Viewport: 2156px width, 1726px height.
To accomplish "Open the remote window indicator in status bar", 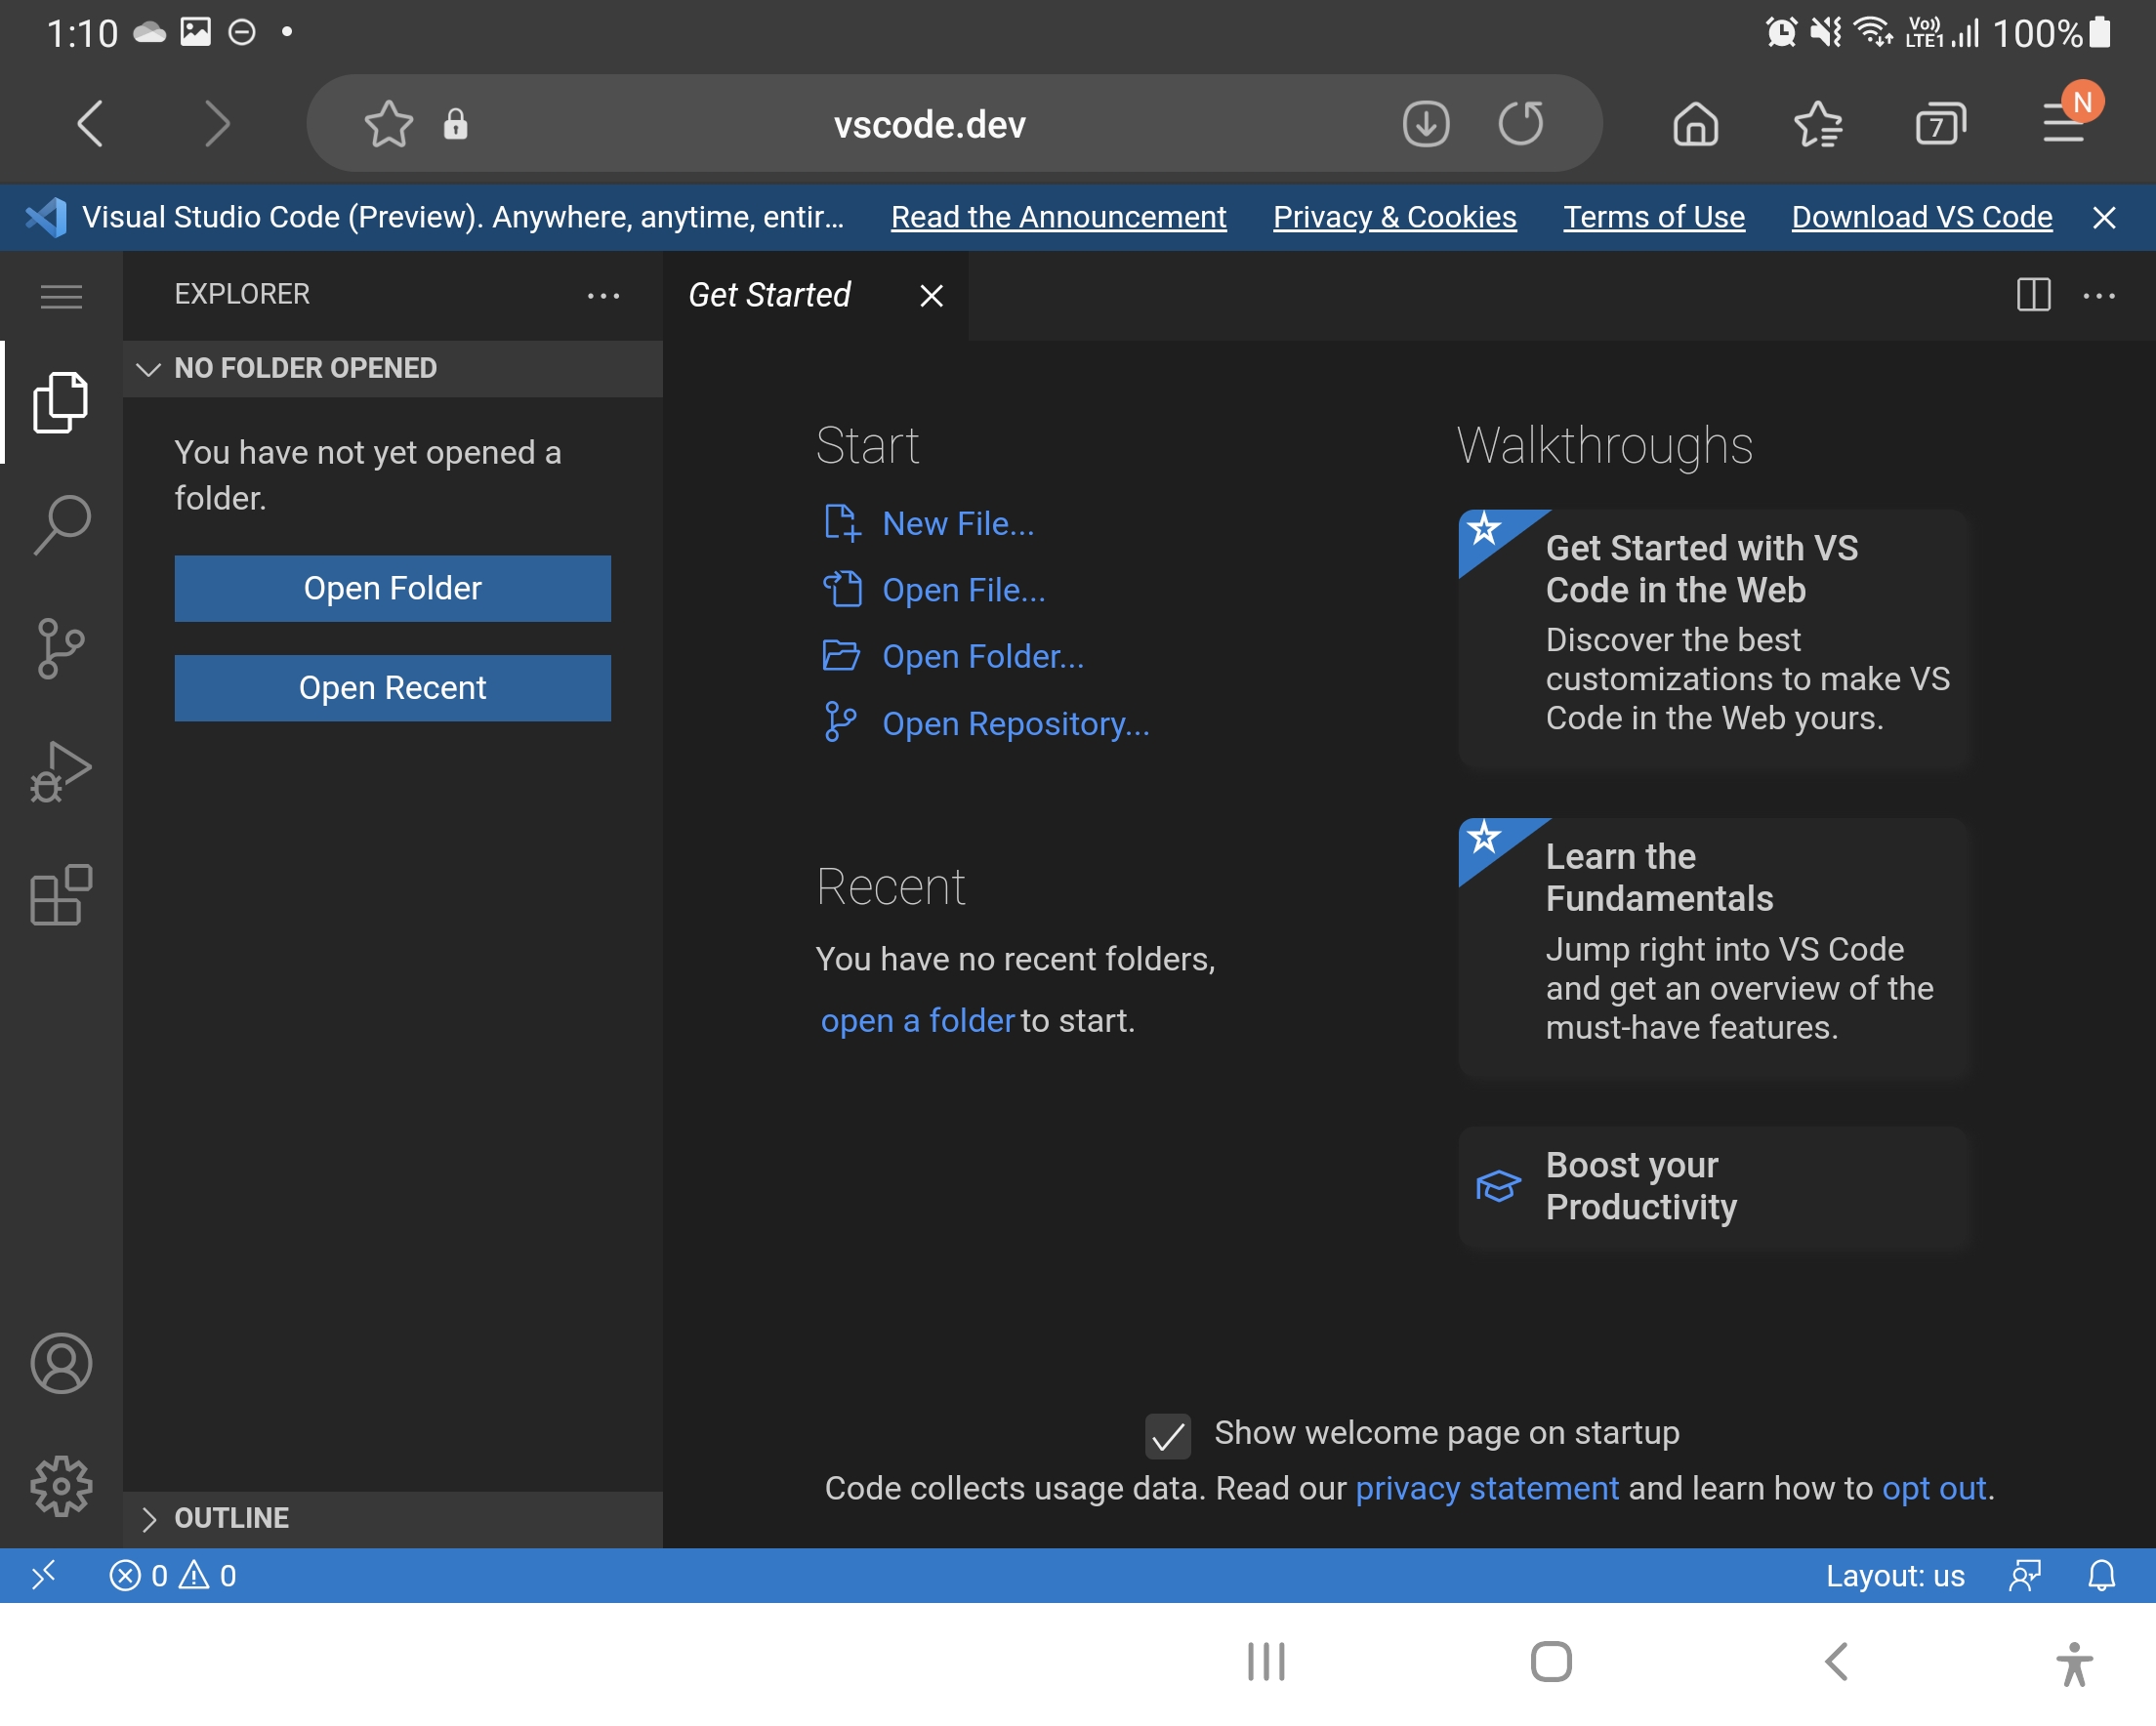I will tap(43, 1576).
